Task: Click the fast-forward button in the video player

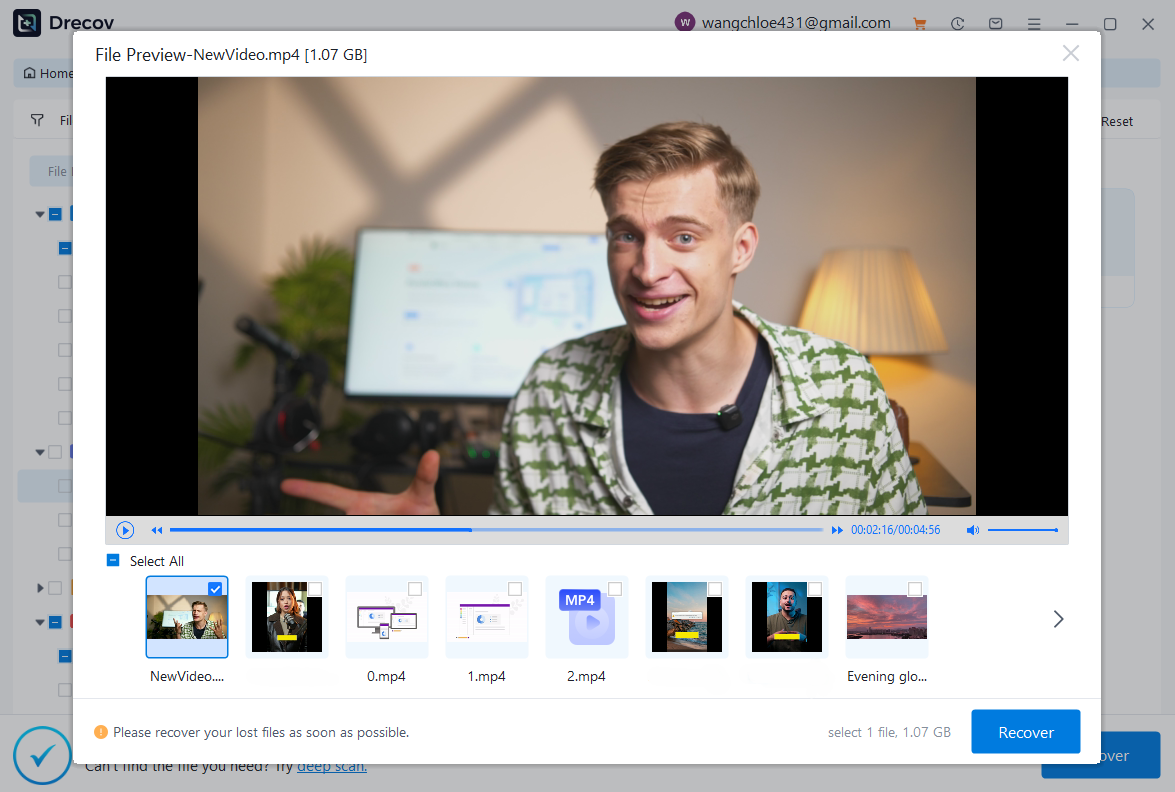Action: point(836,530)
